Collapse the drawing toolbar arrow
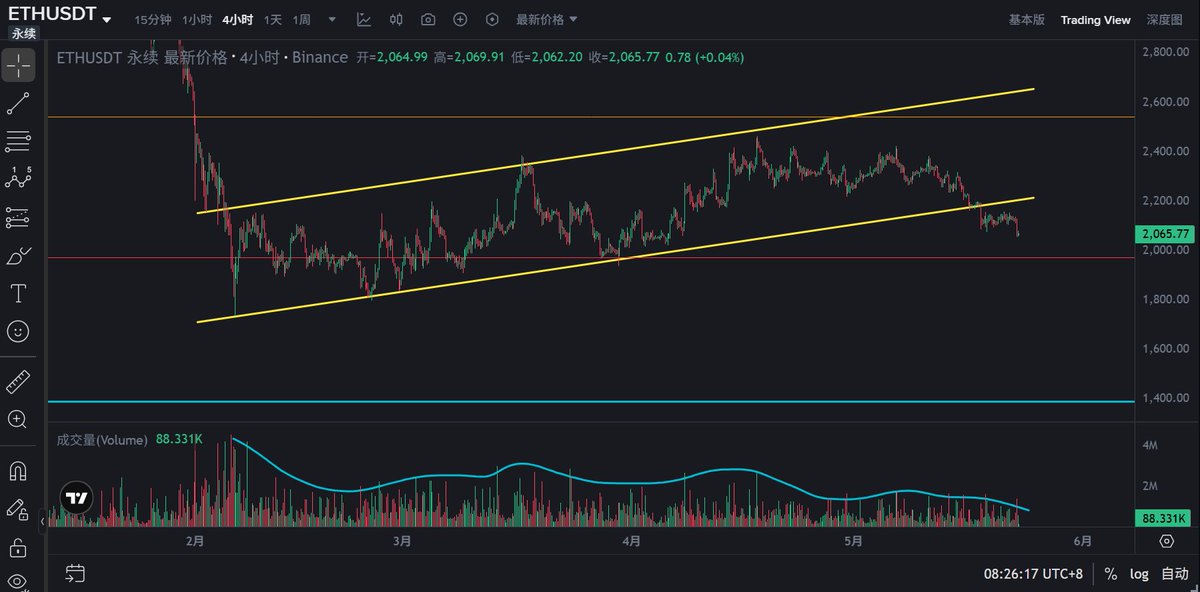1200x592 pixels. pyautogui.click(x=42, y=521)
